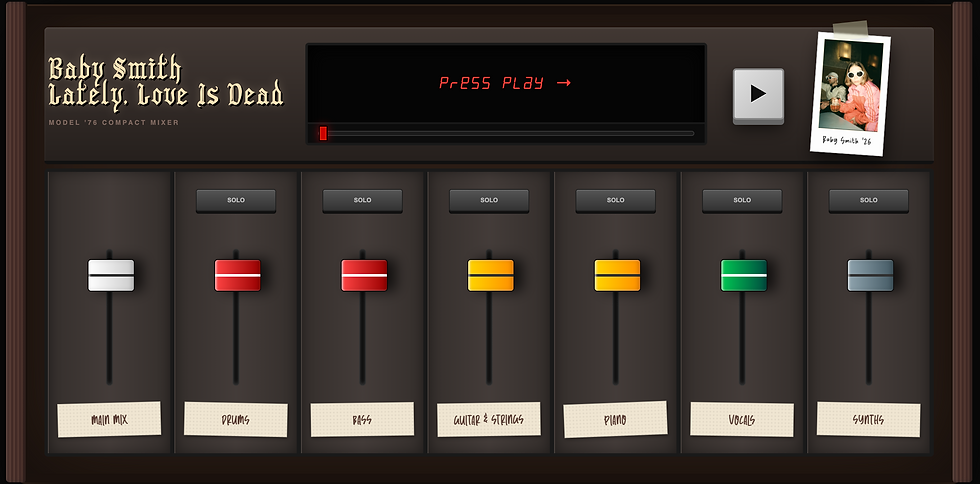Click the red playhead on the progress bar
The width and height of the screenshot is (980, 484).
[323, 133]
